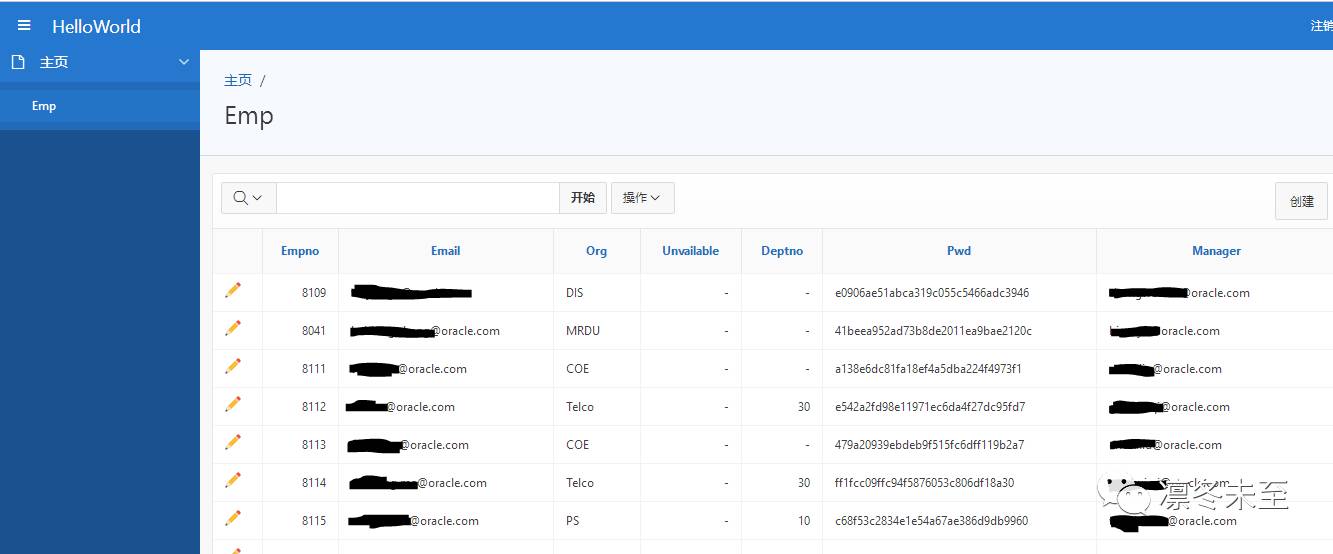
Task: Click Pwd hash starting ff1fcc09ffc9
Action: (x=925, y=483)
